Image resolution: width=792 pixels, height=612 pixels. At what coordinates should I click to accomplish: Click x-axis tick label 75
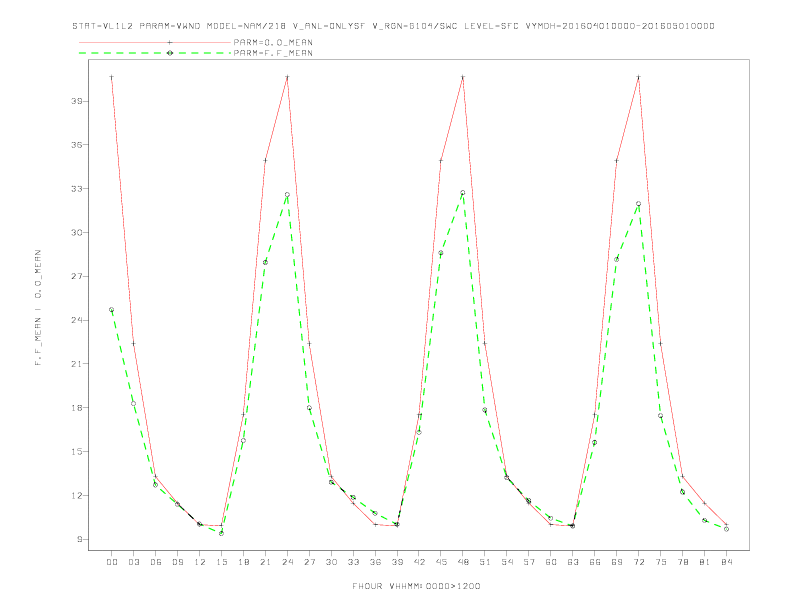661,562
